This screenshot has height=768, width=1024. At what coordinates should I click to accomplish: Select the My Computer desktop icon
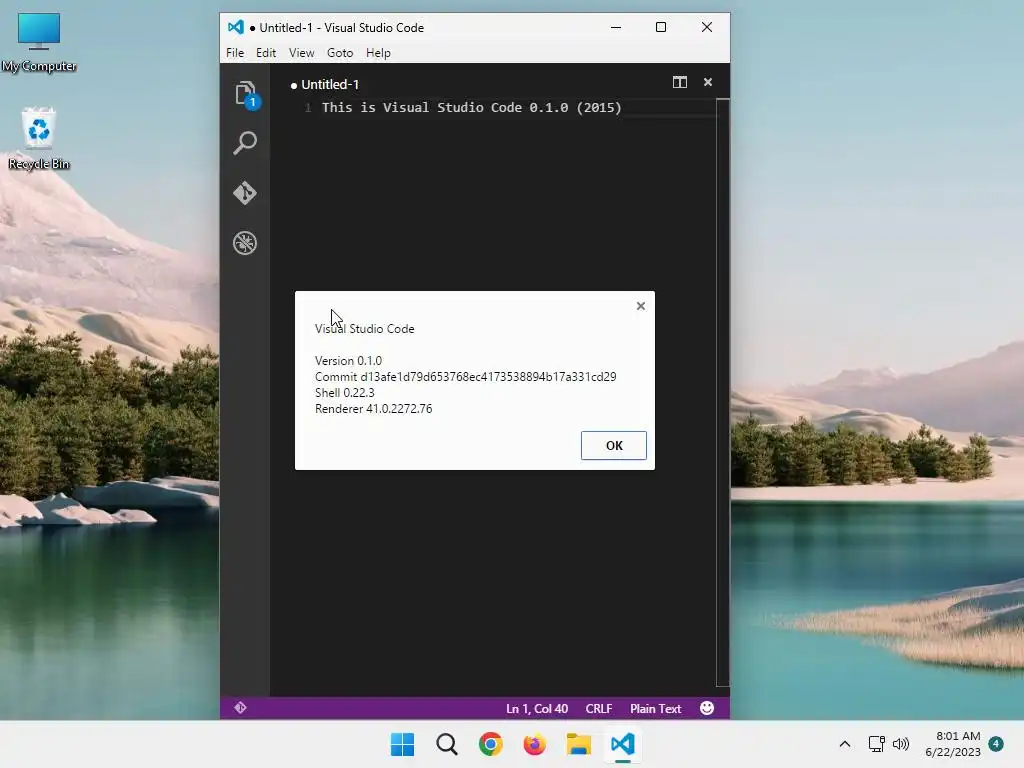(39, 42)
